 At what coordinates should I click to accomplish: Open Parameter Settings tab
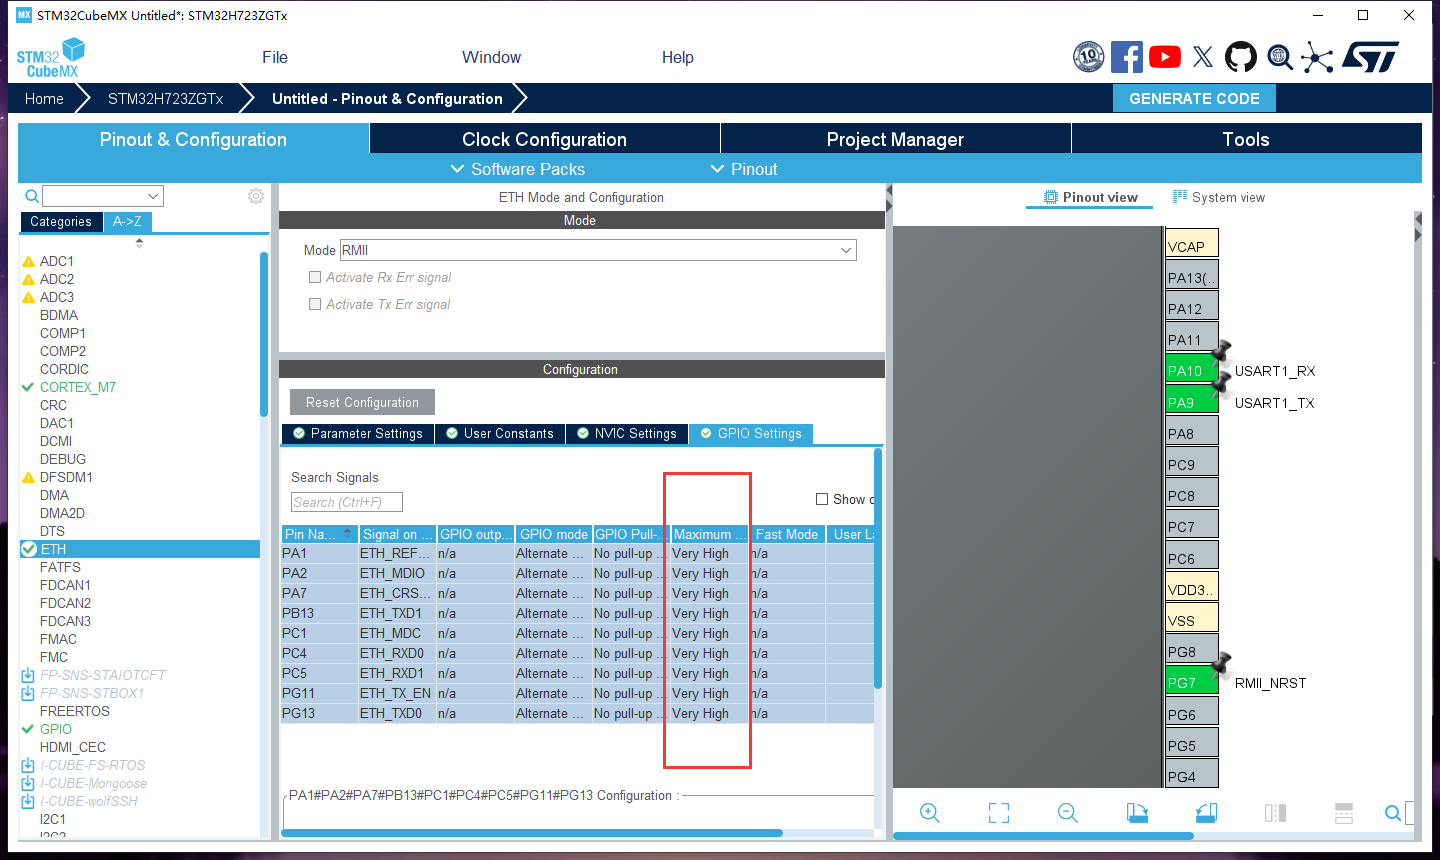358,433
